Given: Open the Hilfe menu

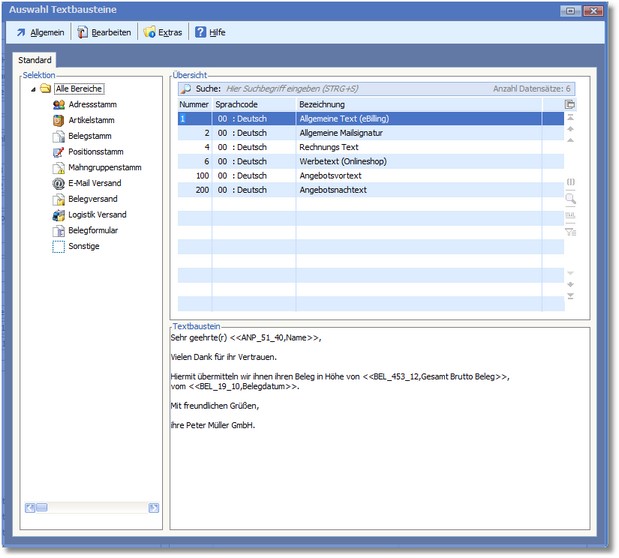Looking at the screenshot, I should point(210,33).
